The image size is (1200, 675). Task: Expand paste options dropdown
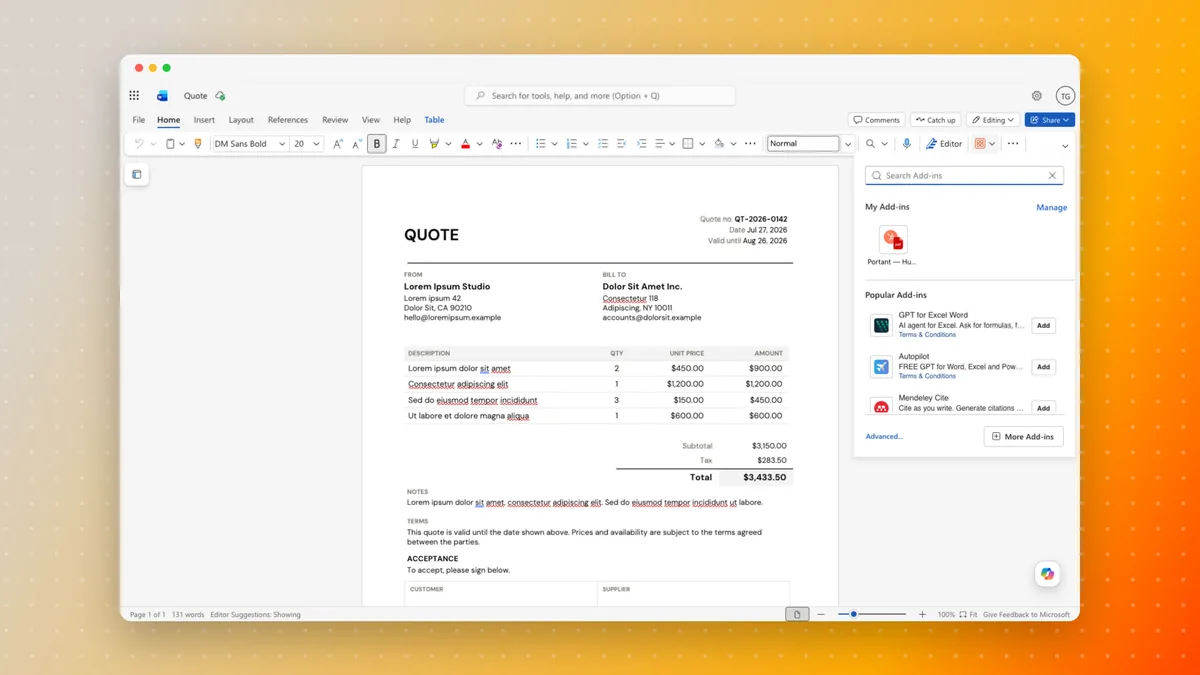coord(182,144)
